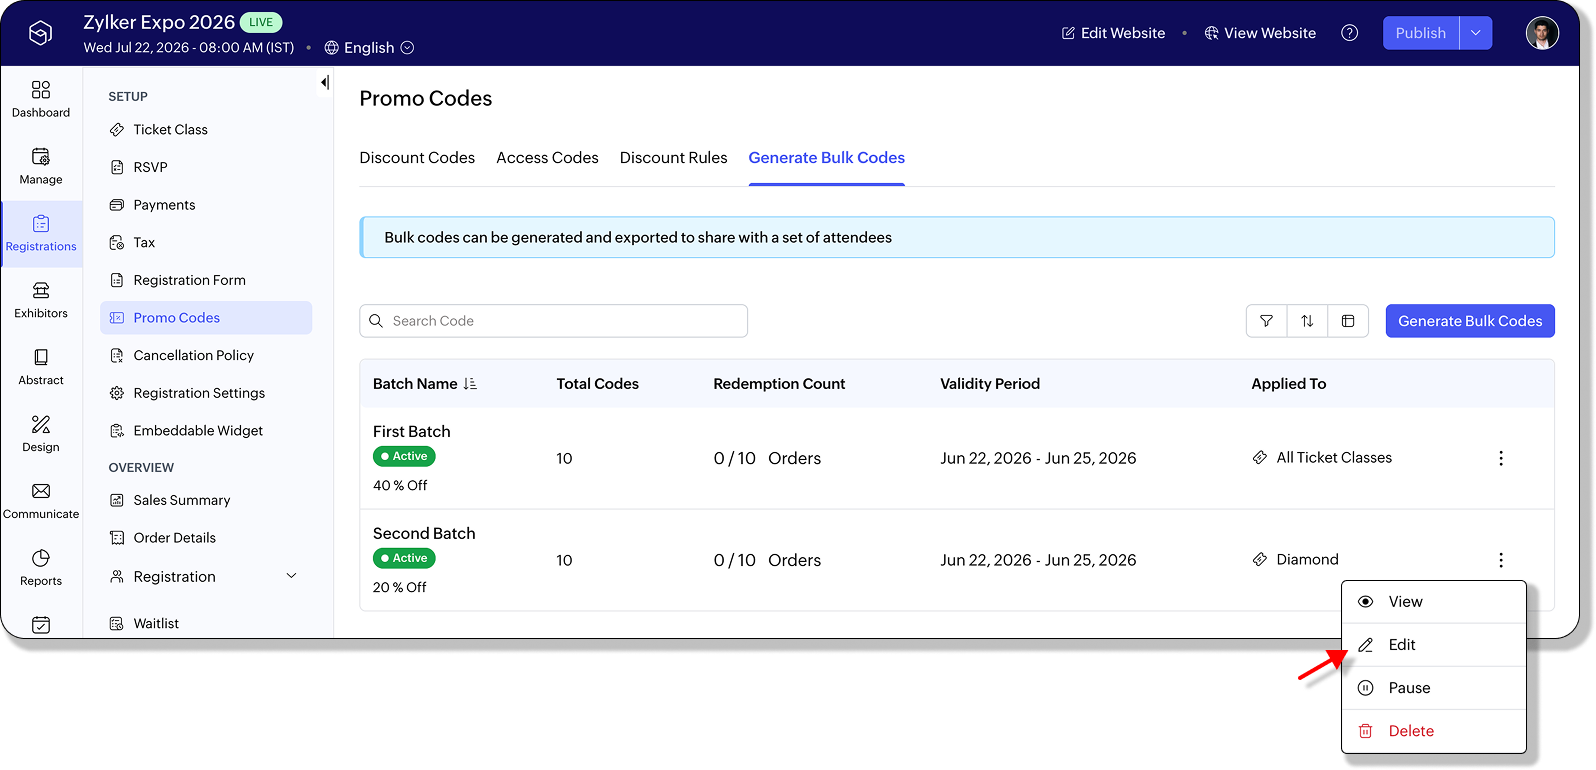Click the sort order icon

click(x=1307, y=321)
